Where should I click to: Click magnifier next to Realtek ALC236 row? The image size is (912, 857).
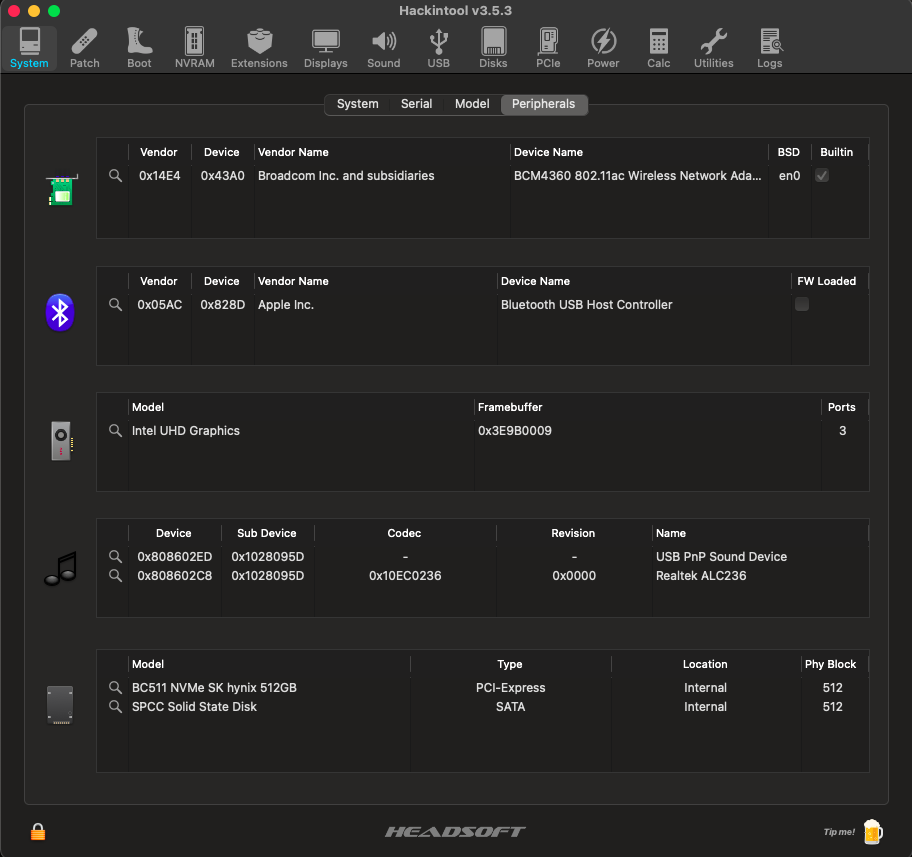tap(115, 575)
